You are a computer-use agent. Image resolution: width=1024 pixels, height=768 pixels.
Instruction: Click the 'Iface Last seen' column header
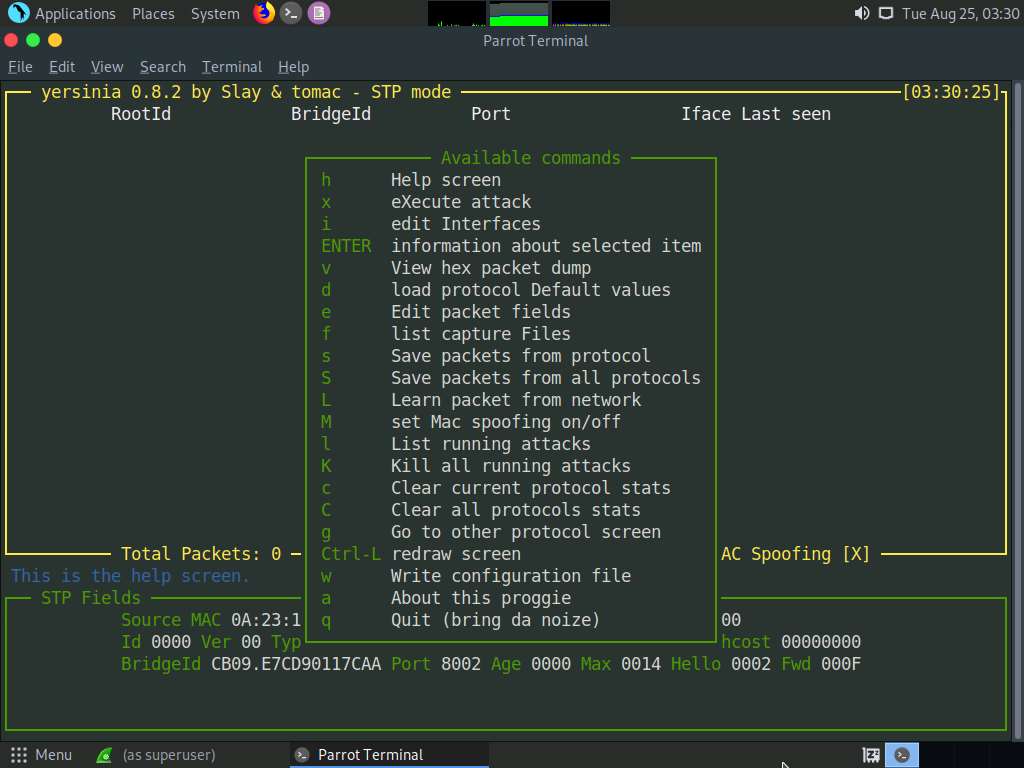point(756,114)
